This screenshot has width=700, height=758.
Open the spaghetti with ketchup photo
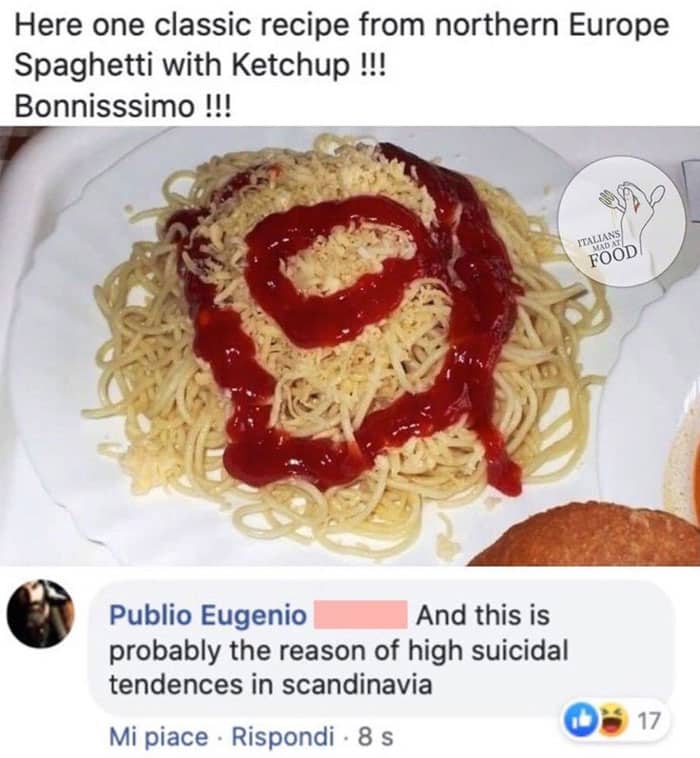[350, 346]
